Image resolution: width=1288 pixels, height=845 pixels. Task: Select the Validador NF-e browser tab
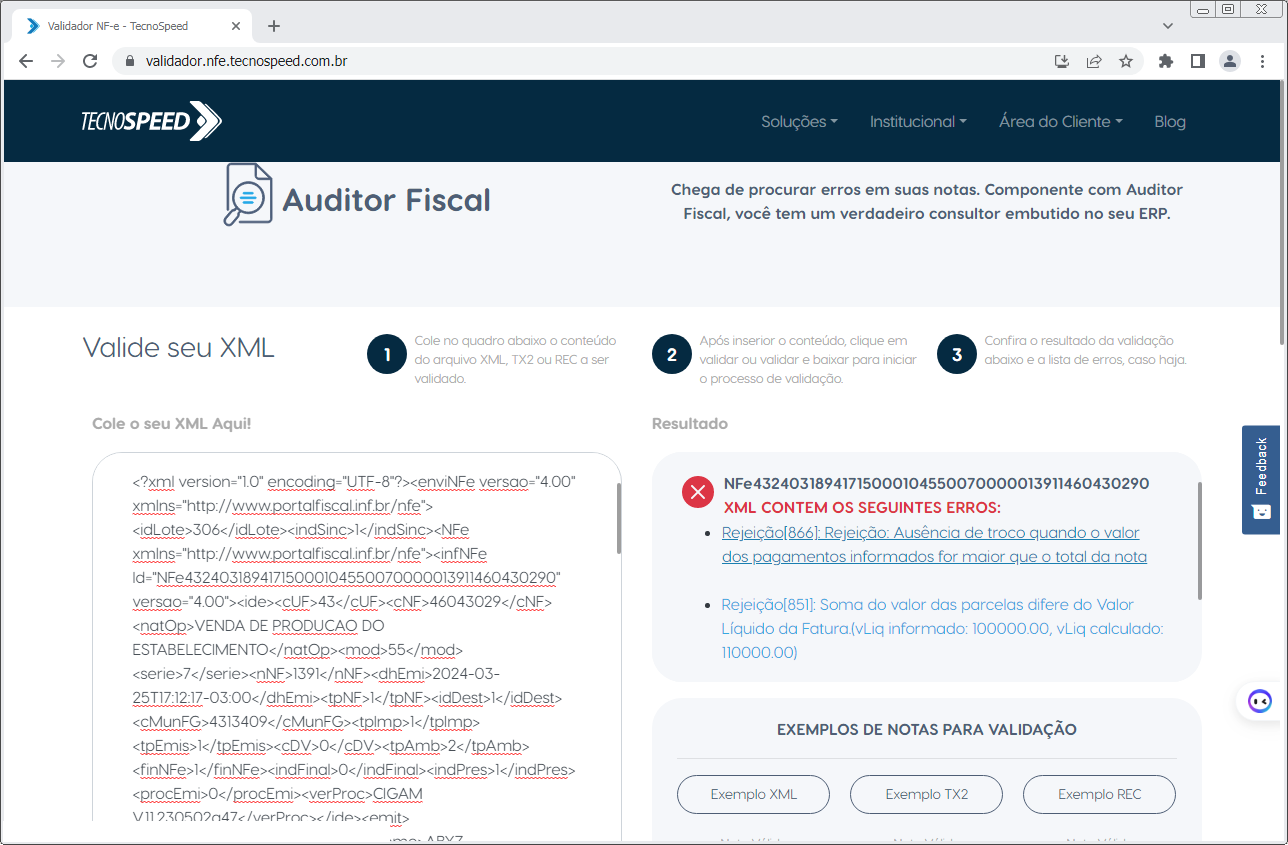click(x=132, y=26)
